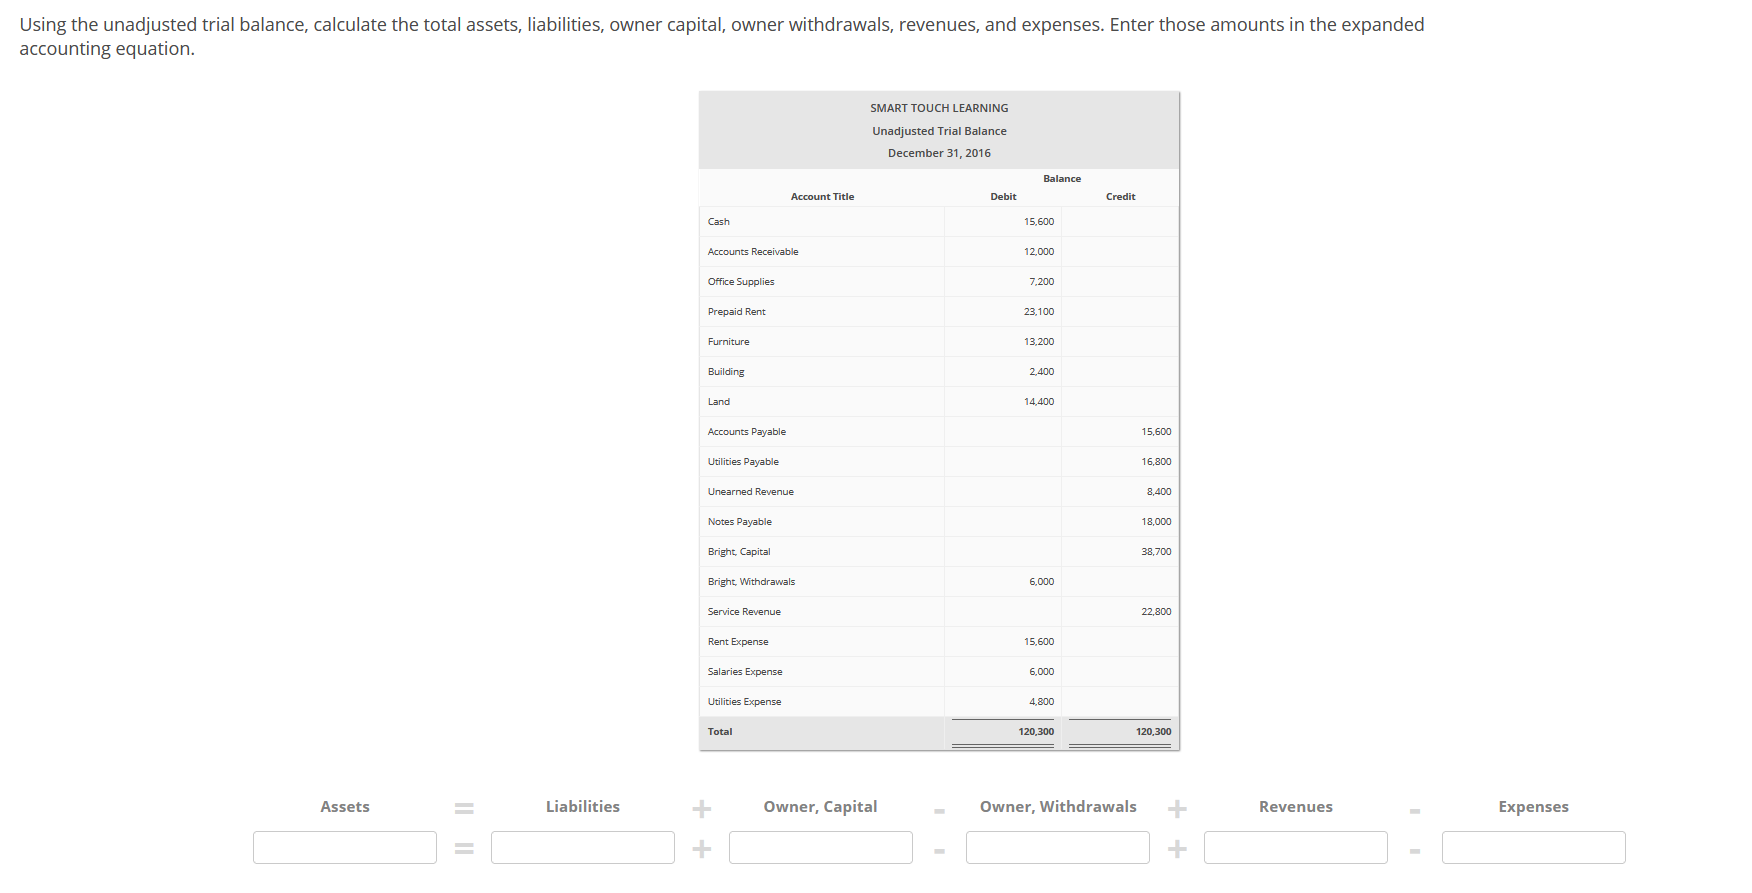Select the Bright, Capital row label

coord(739,552)
